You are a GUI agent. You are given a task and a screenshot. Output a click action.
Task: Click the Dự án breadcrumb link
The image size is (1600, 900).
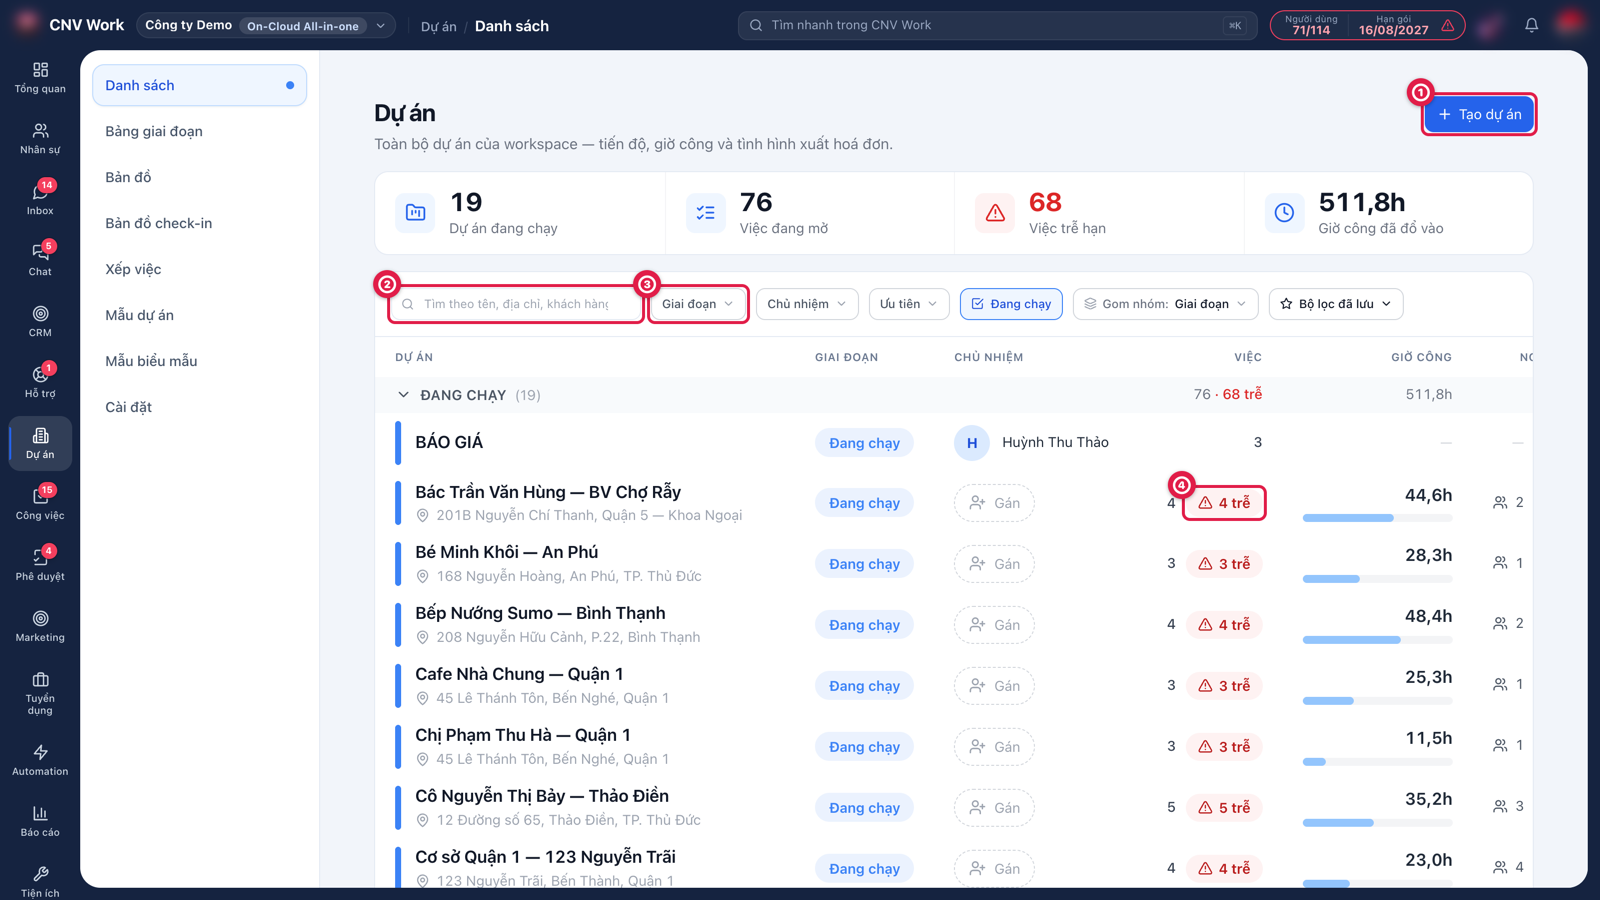coord(438,26)
